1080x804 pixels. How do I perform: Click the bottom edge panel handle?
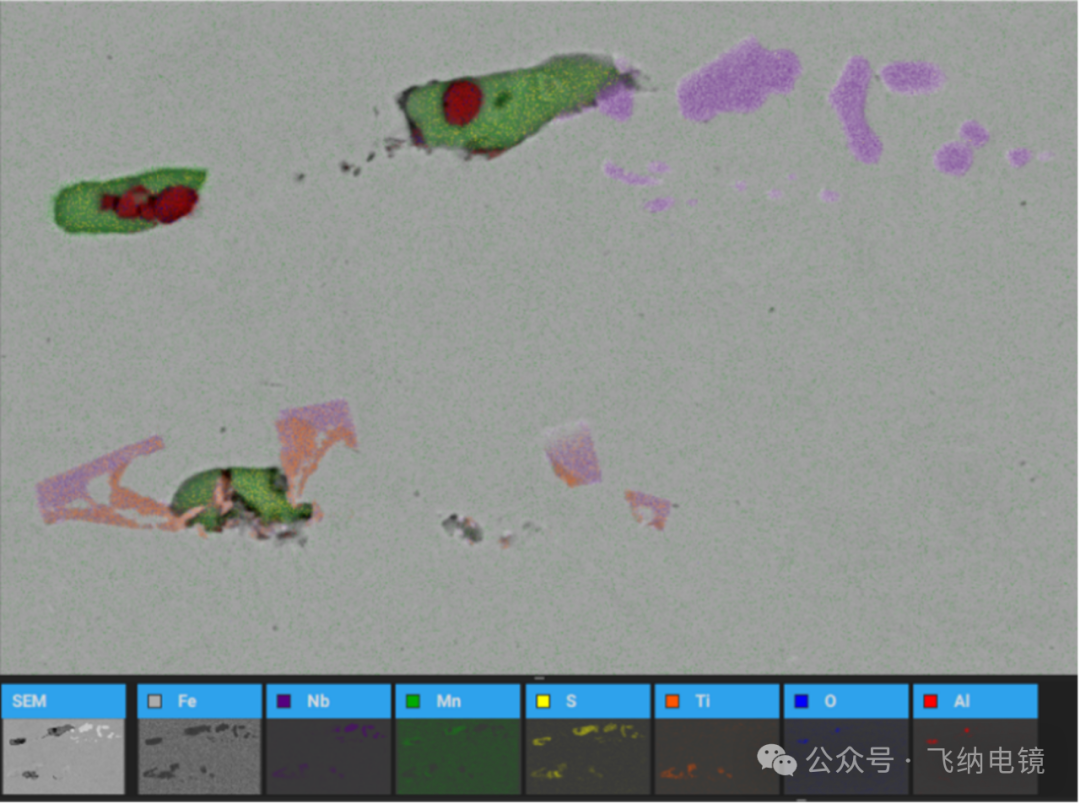(x=801, y=800)
